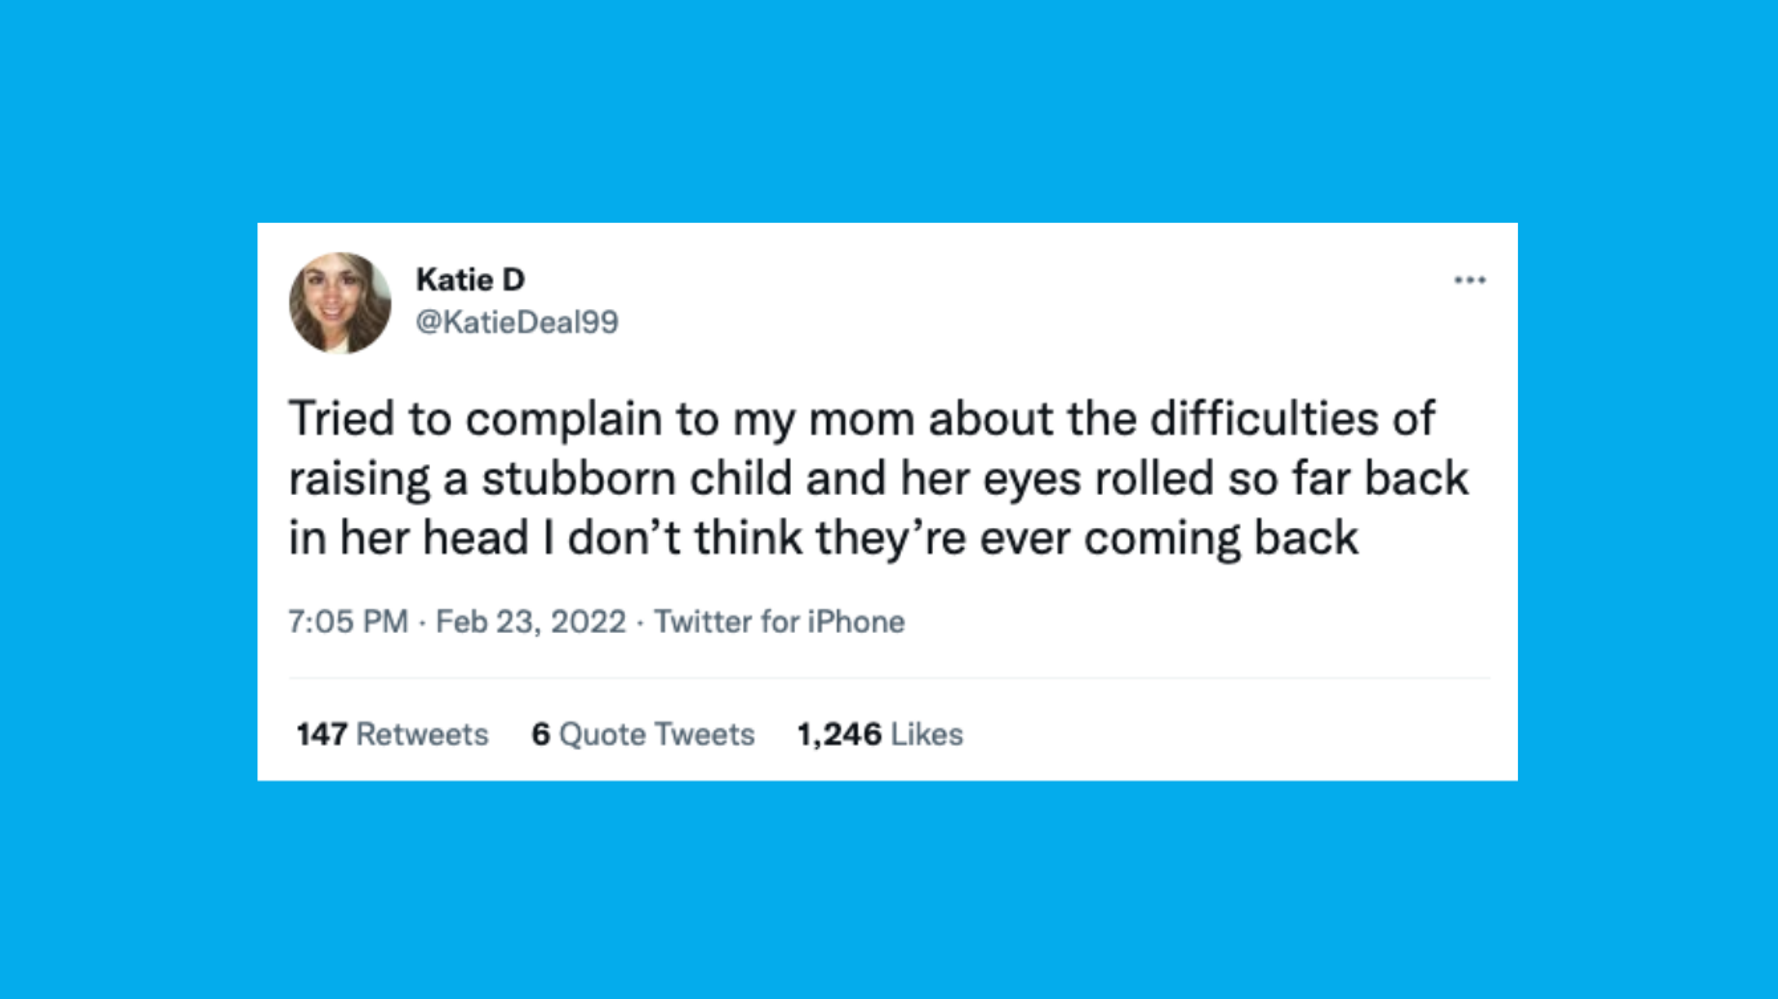Viewport: 1778px width, 999px height.
Task: Select the Feb 23, 2022 date
Action: 531,622
